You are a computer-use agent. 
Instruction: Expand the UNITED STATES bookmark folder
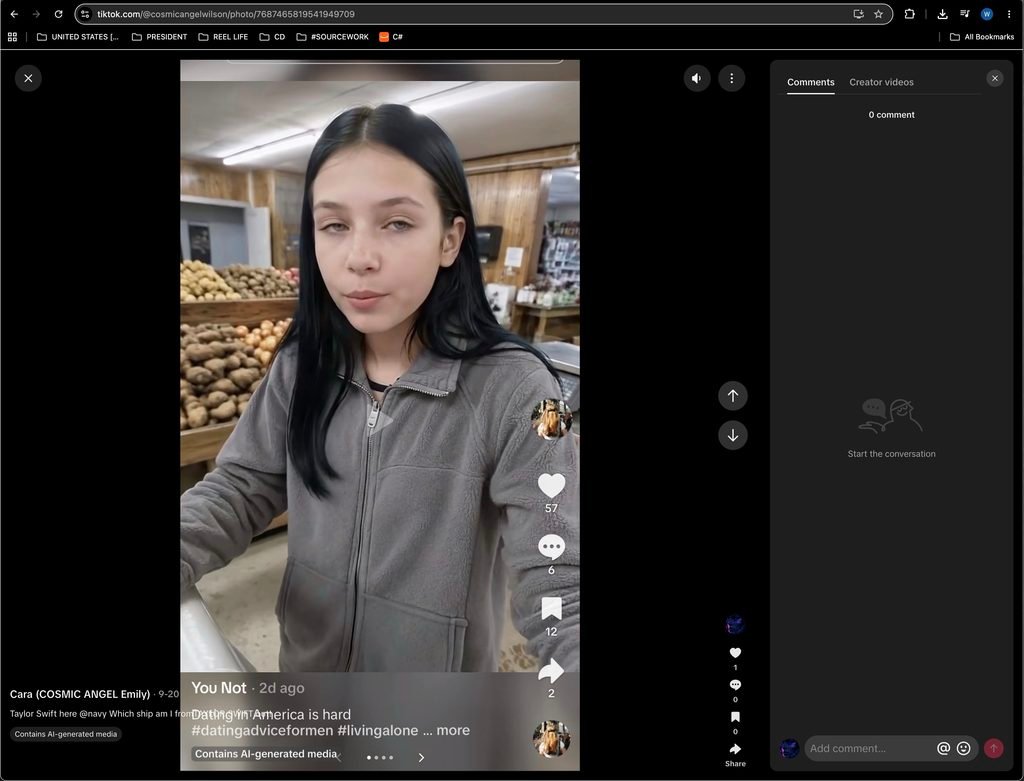78,37
